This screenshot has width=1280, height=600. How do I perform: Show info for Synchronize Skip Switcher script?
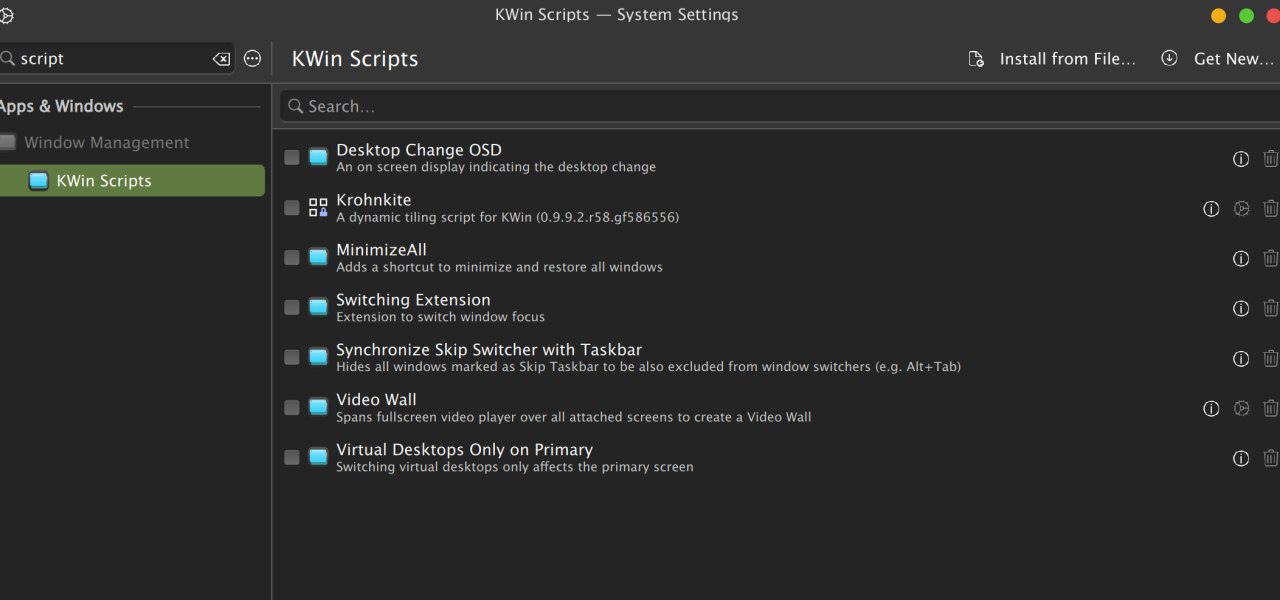pos(1241,359)
